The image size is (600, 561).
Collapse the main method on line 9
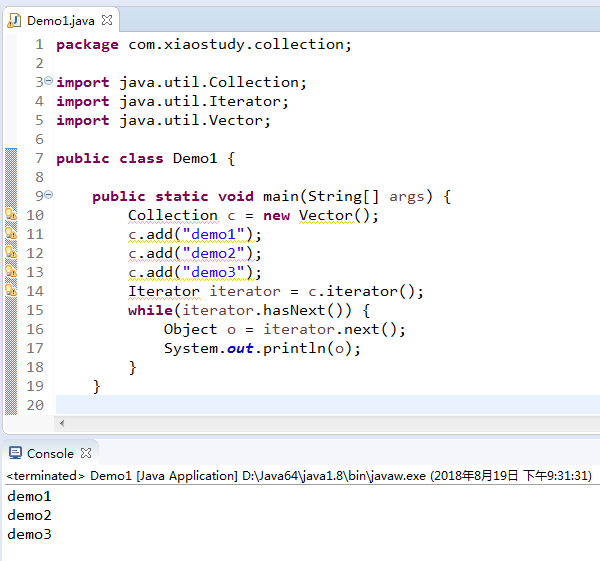(48, 195)
